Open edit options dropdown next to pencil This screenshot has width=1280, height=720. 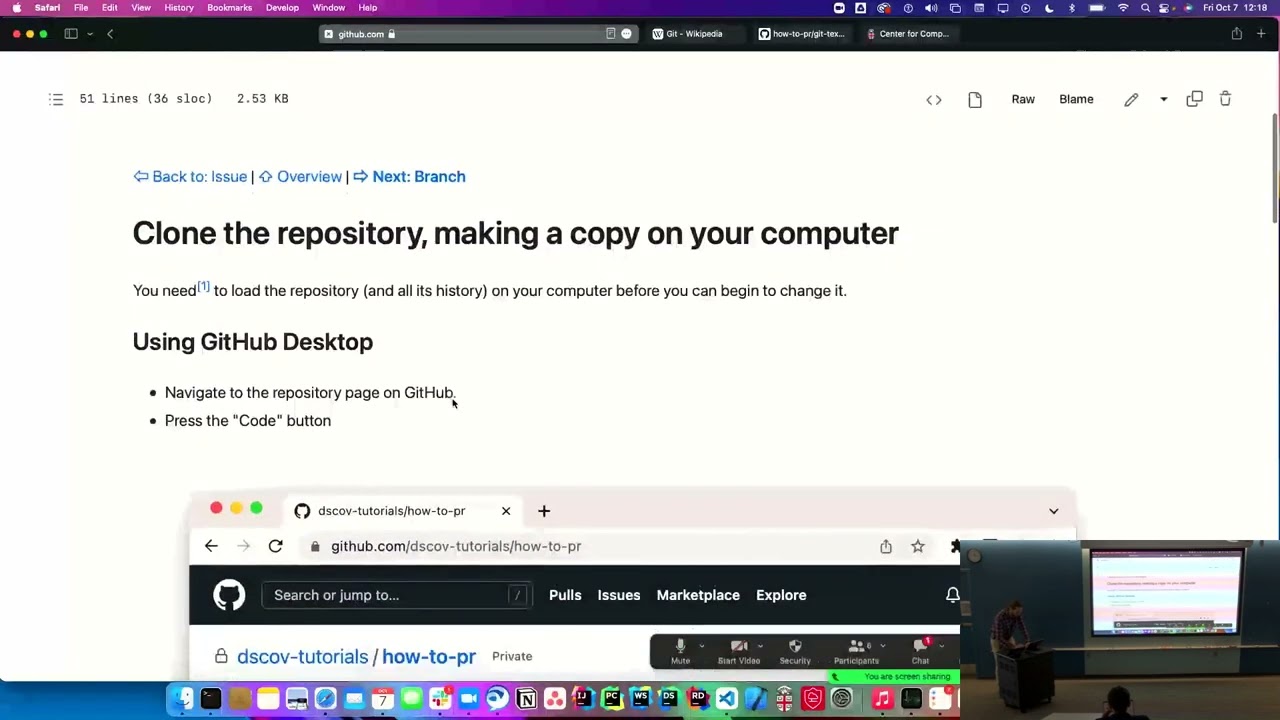click(1163, 99)
